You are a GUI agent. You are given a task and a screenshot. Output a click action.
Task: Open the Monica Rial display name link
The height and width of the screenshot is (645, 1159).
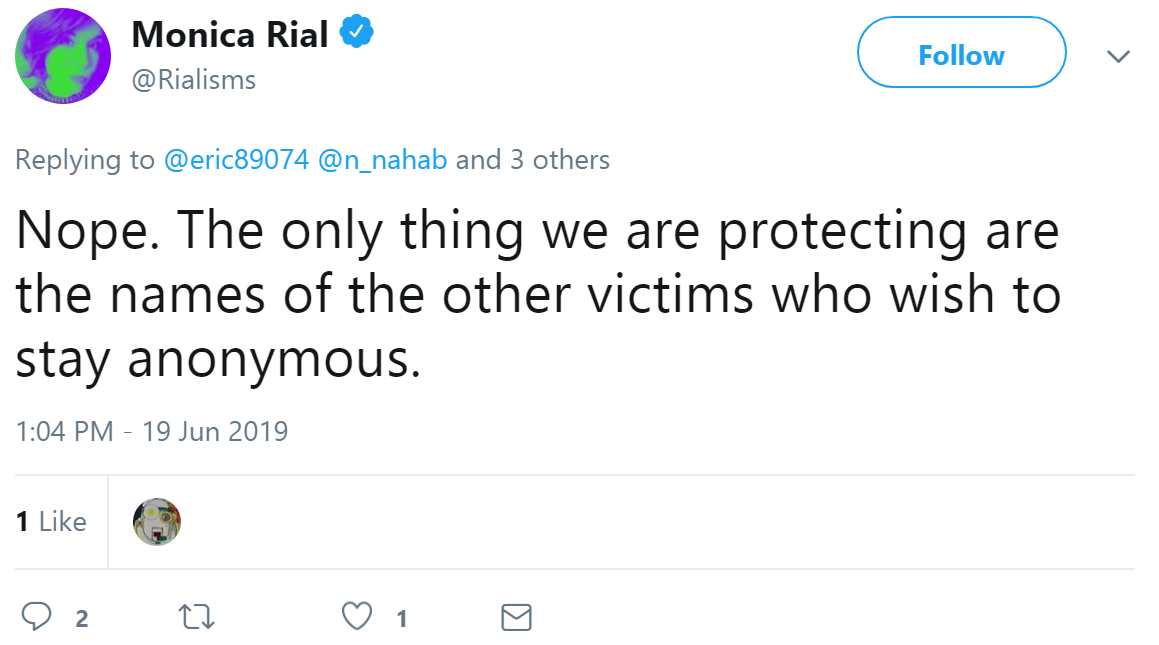230,34
